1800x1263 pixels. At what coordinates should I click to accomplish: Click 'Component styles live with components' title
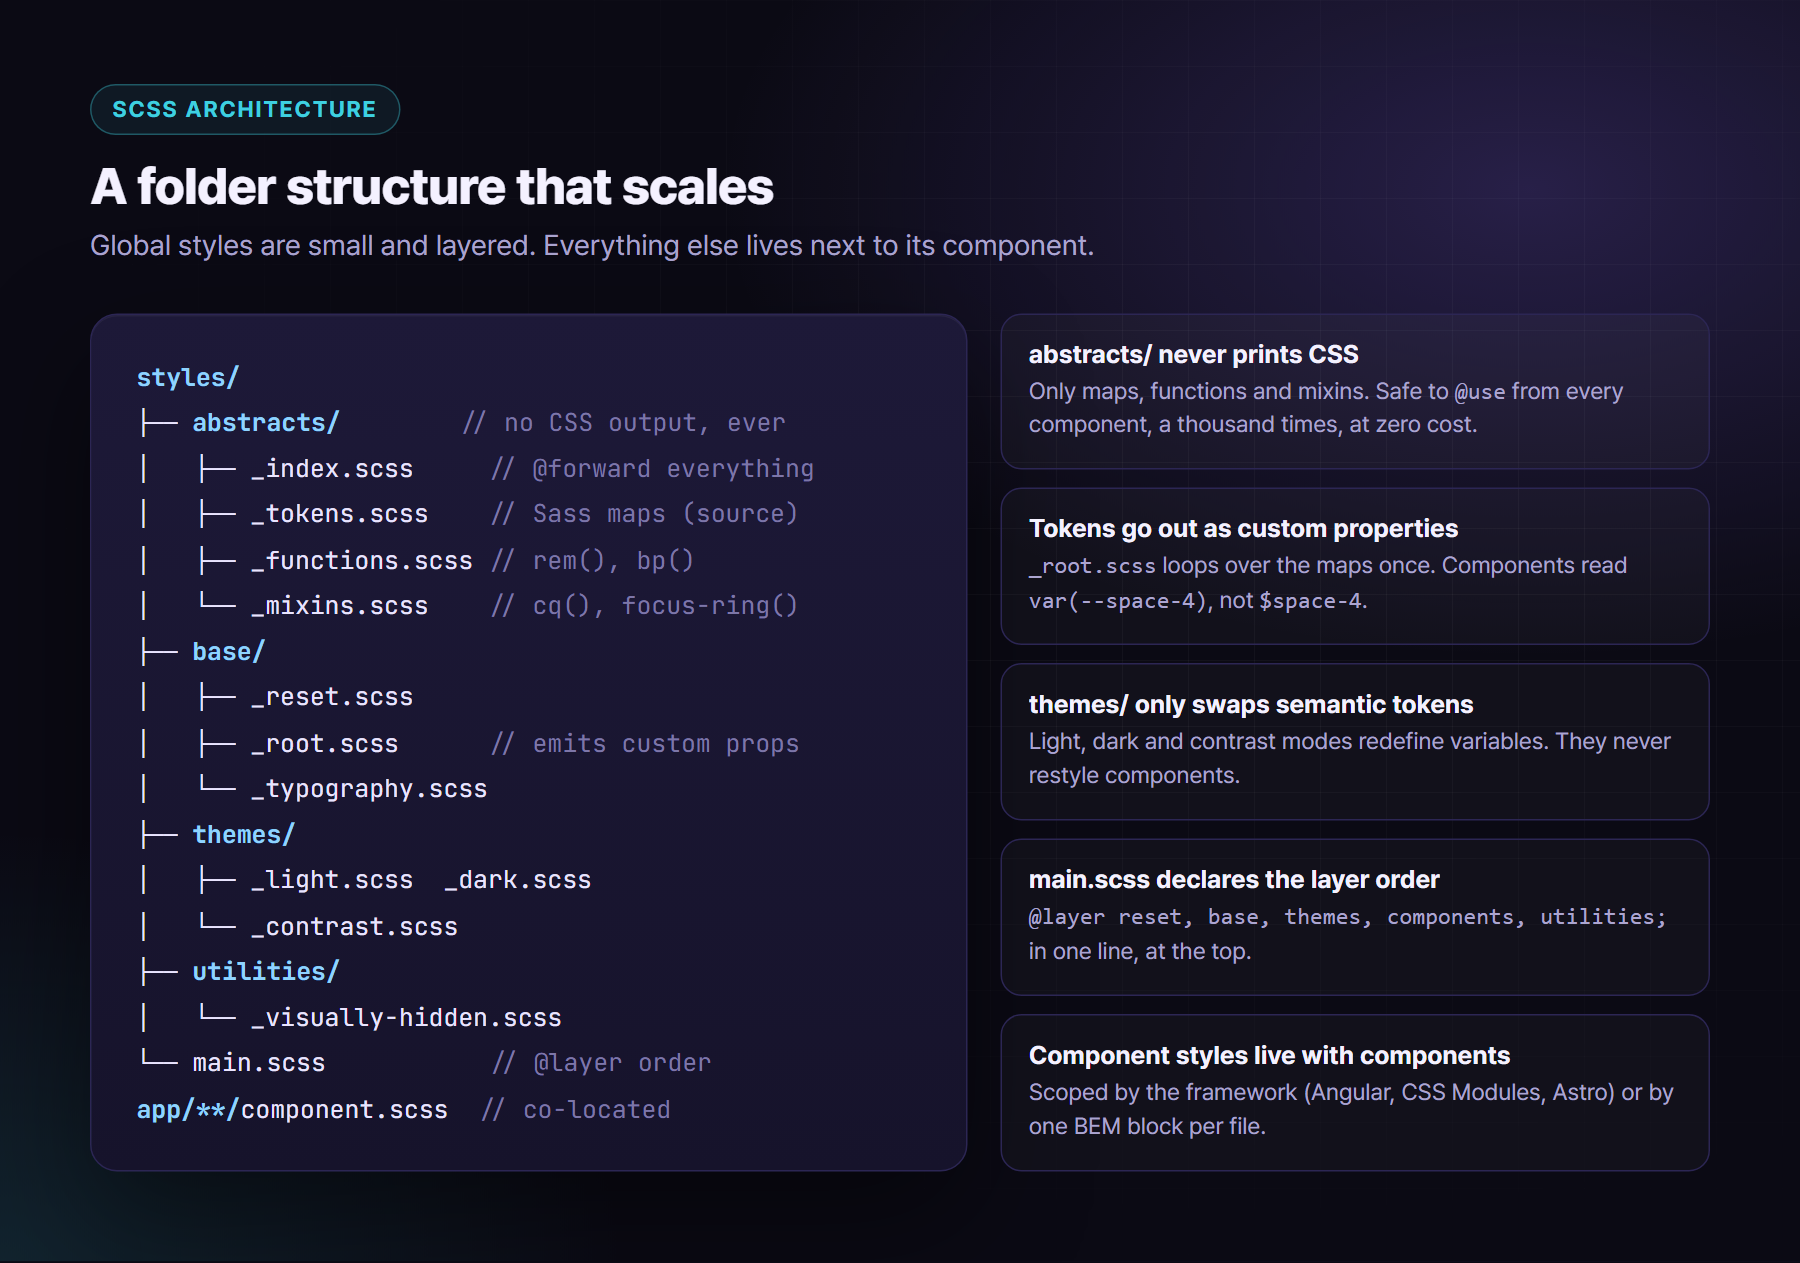[x=1269, y=1056]
